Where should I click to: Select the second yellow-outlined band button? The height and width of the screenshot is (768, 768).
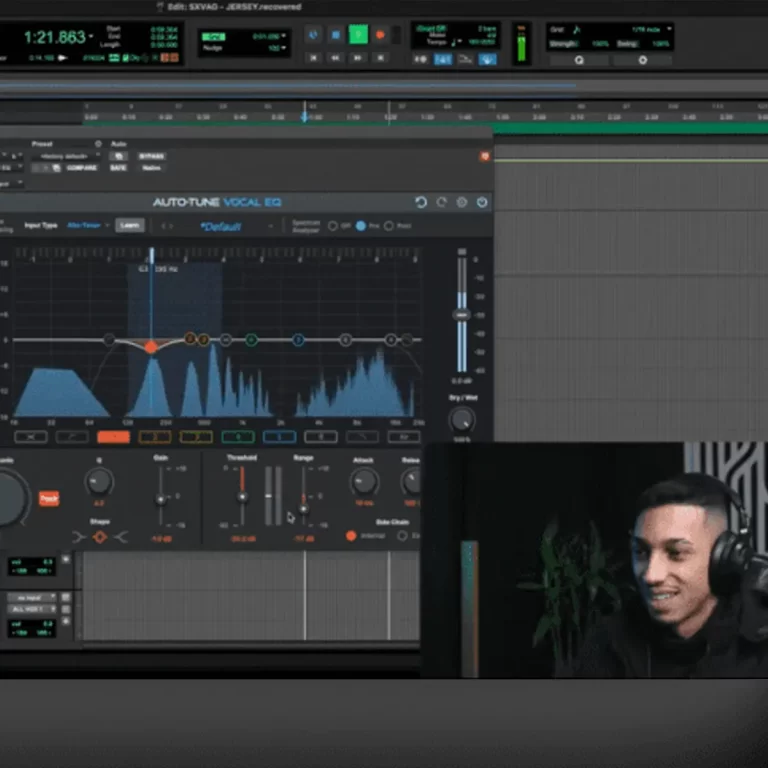click(x=196, y=436)
